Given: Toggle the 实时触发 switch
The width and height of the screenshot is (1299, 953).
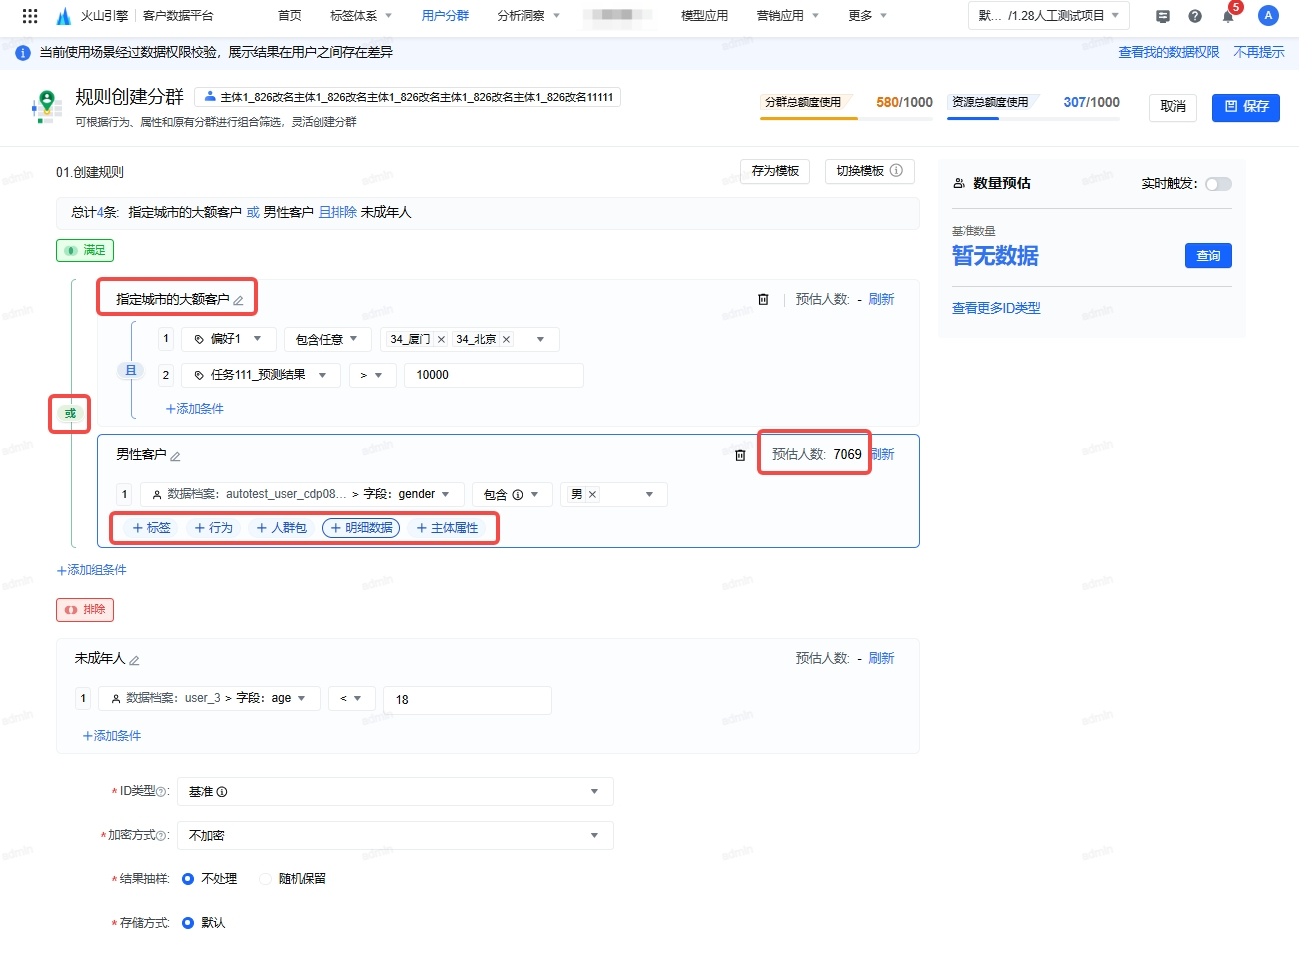Looking at the screenshot, I should (x=1218, y=184).
